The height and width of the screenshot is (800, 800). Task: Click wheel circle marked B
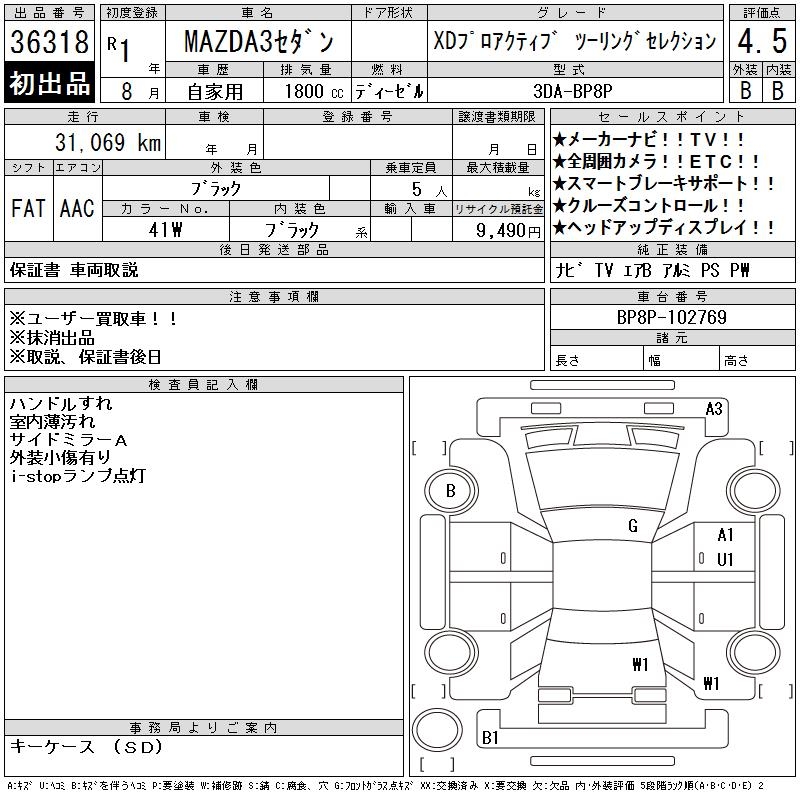click(x=451, y=491)
